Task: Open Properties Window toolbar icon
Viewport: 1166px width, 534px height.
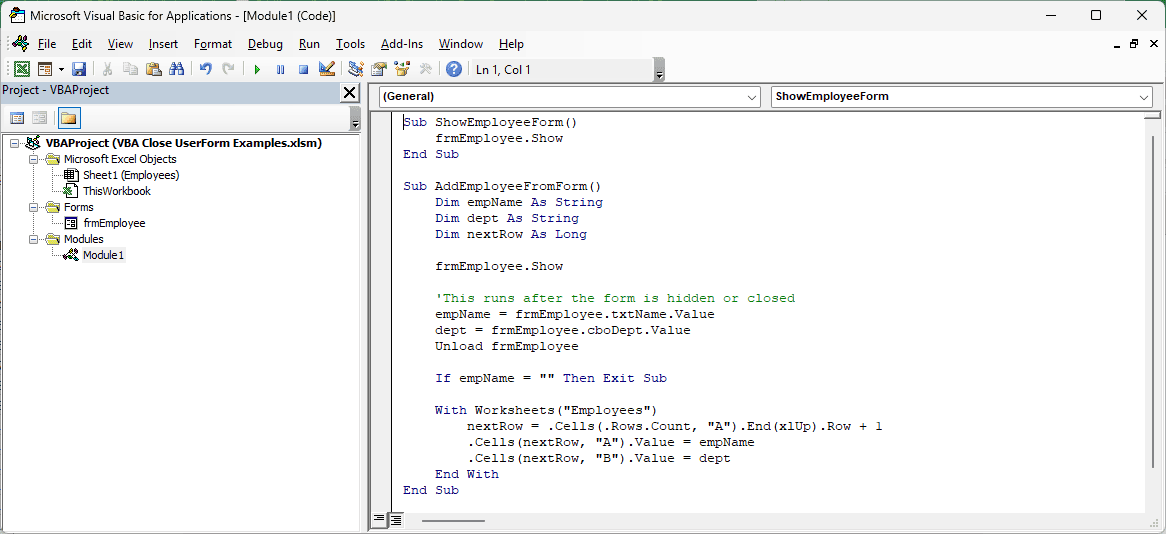Action: point(379,69)
